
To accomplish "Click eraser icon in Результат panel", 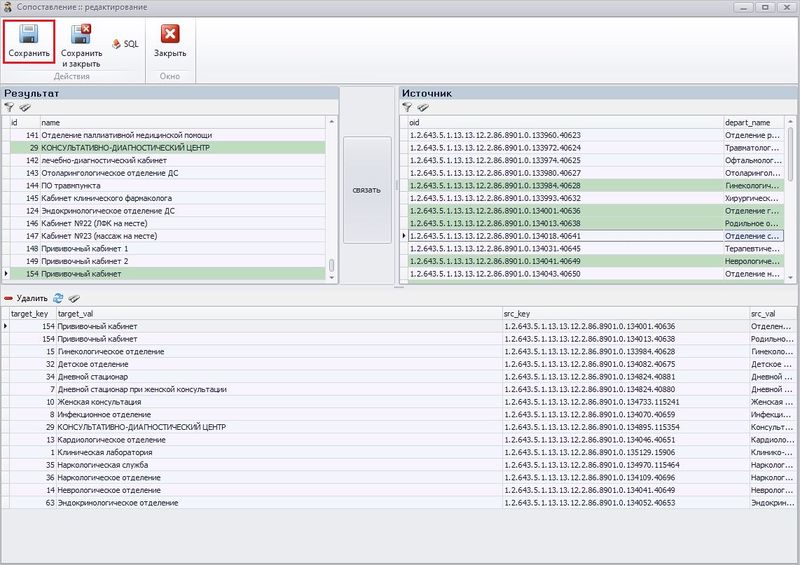I will [x=25, y=106].
